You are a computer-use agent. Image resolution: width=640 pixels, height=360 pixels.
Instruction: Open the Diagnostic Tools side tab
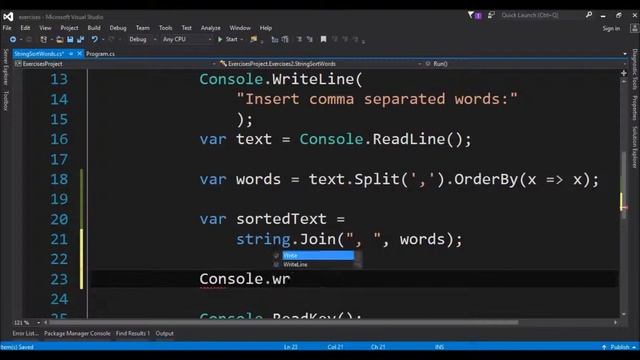(635, 69)
